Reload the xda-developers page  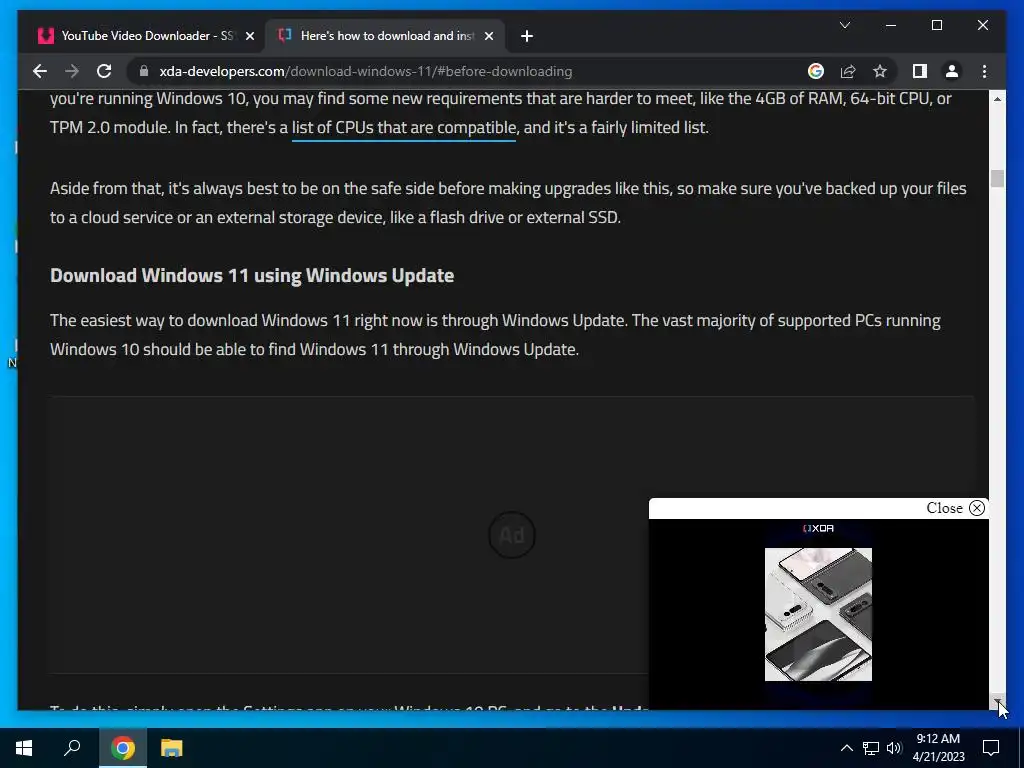[x=104, y=71]
